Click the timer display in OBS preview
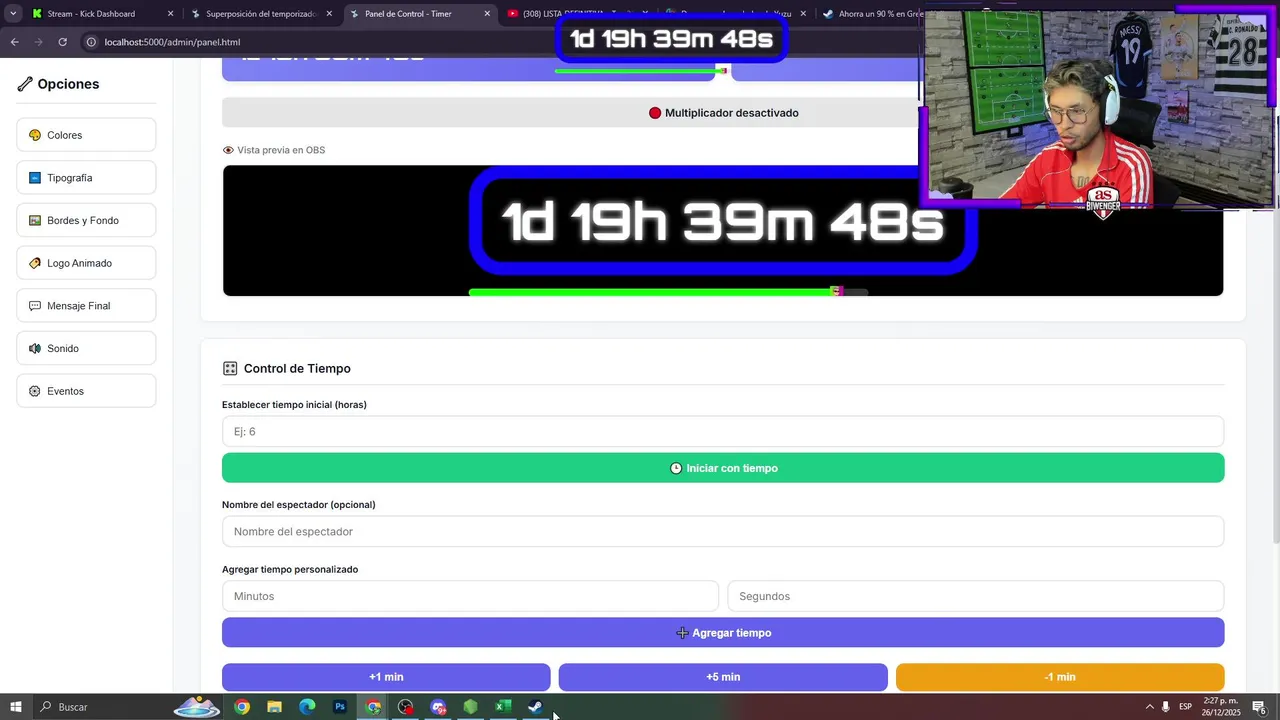 click(x=722, y=222)
